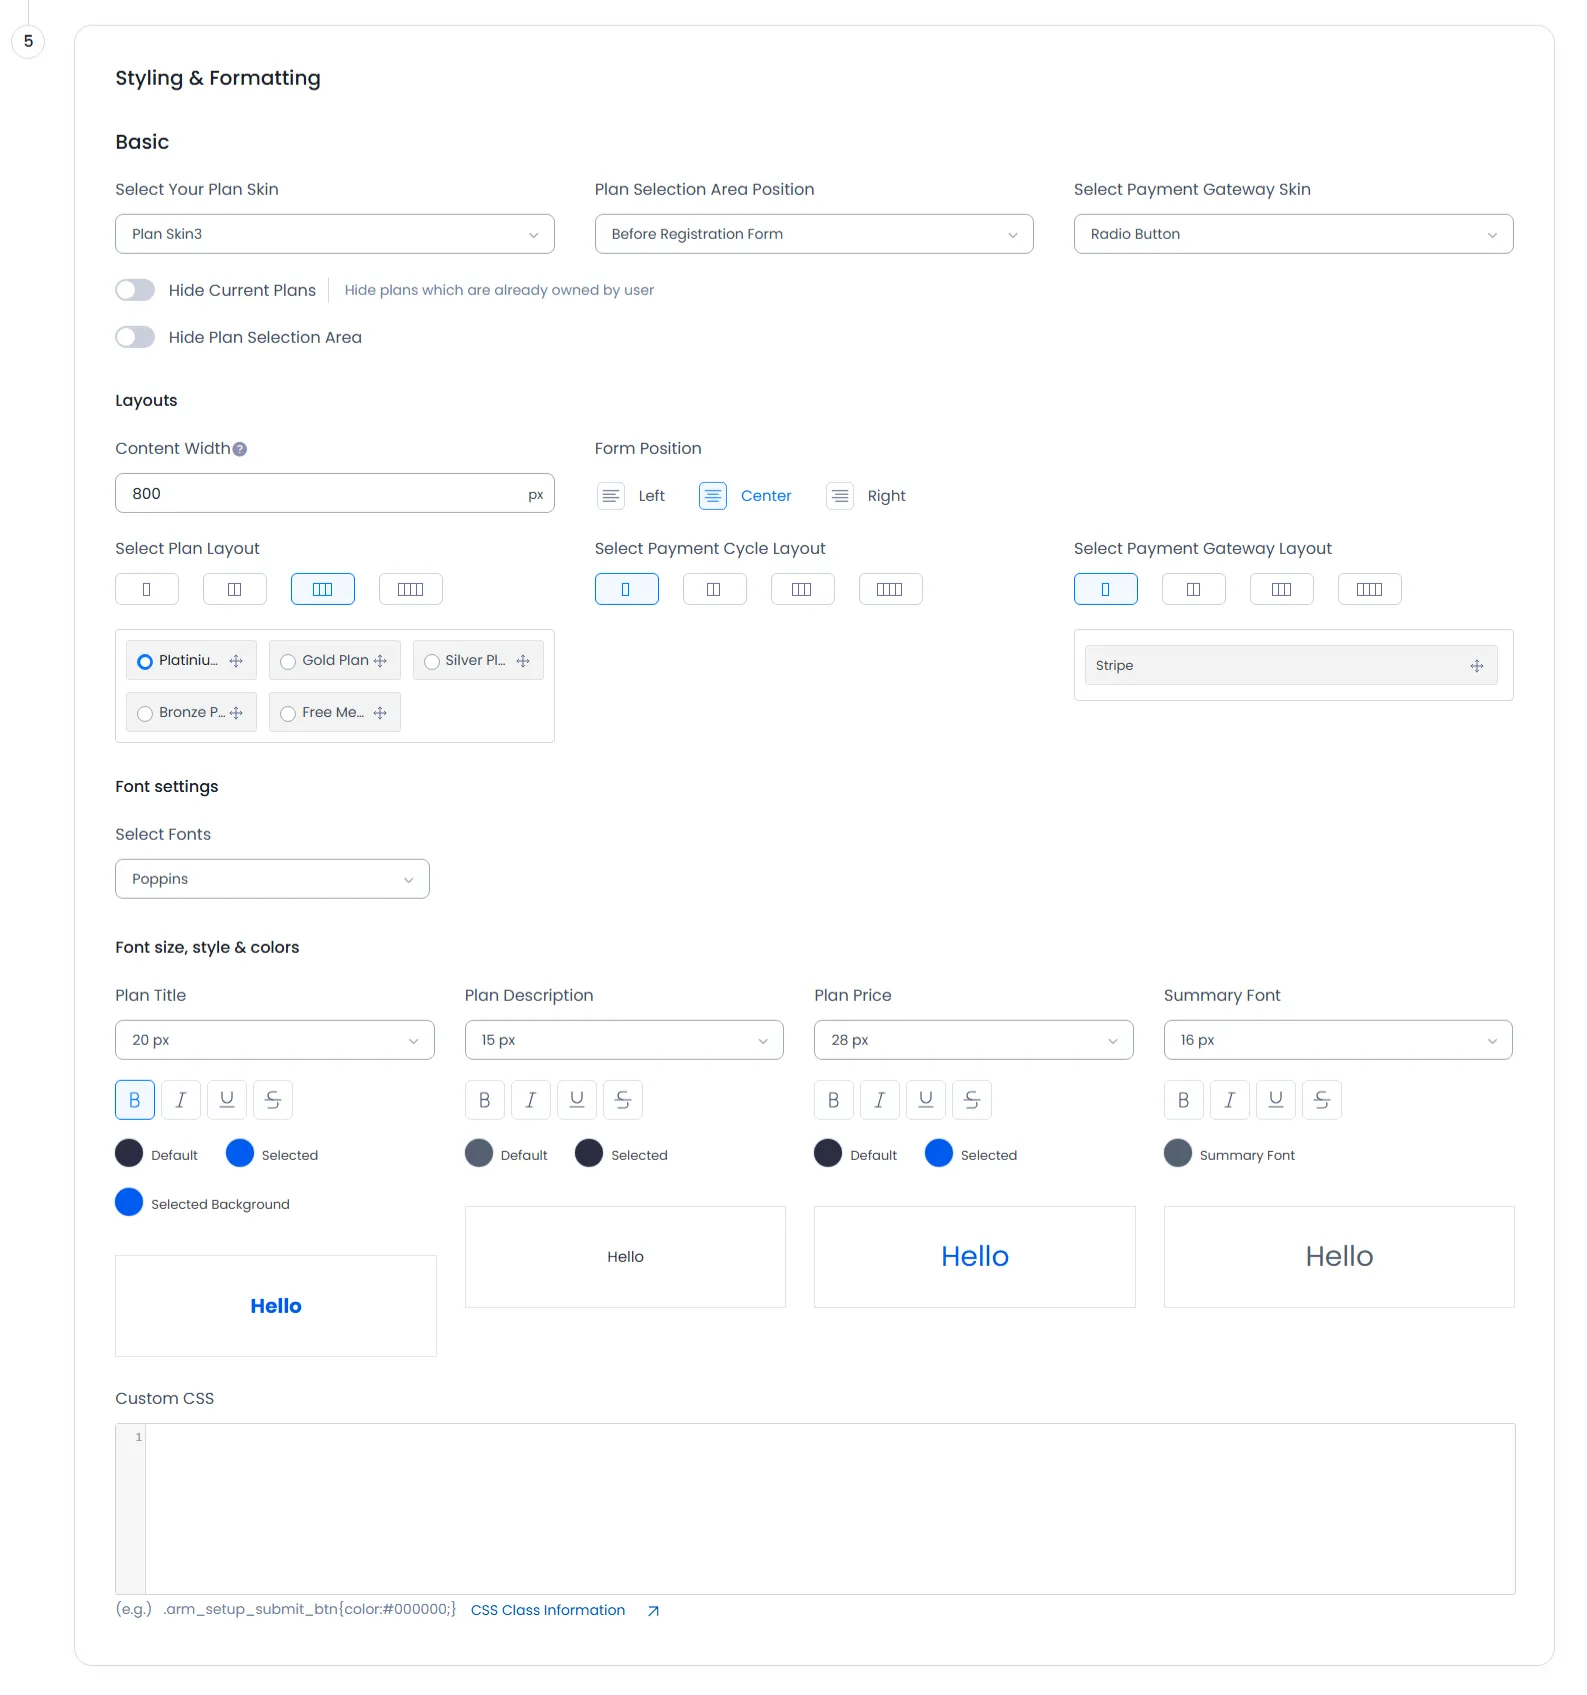Select three-column plan layout
1587x1695 pixels.
click(x=323, y=589)
